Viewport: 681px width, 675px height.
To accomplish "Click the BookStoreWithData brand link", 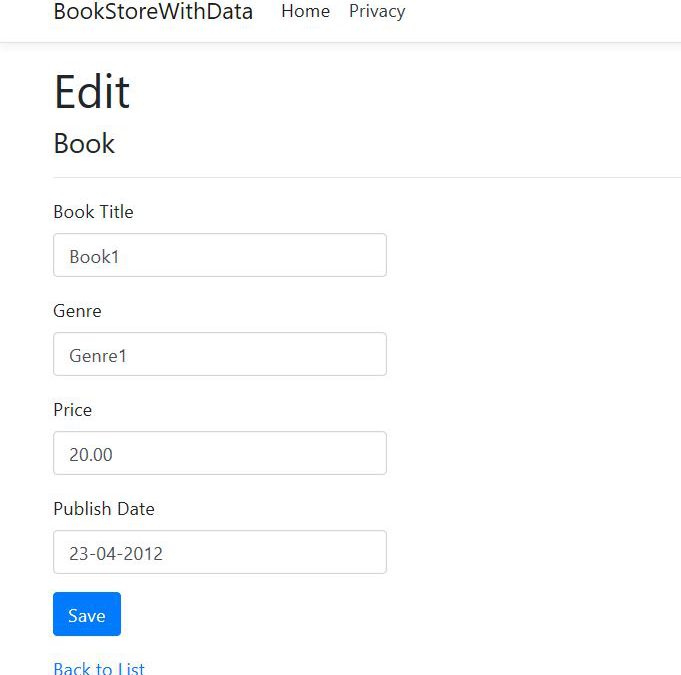I will pyautogui.click(x=152, y=12).
